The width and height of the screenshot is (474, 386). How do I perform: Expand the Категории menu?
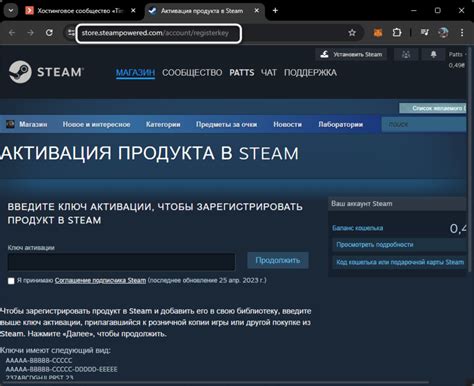(x=163, y=124)
